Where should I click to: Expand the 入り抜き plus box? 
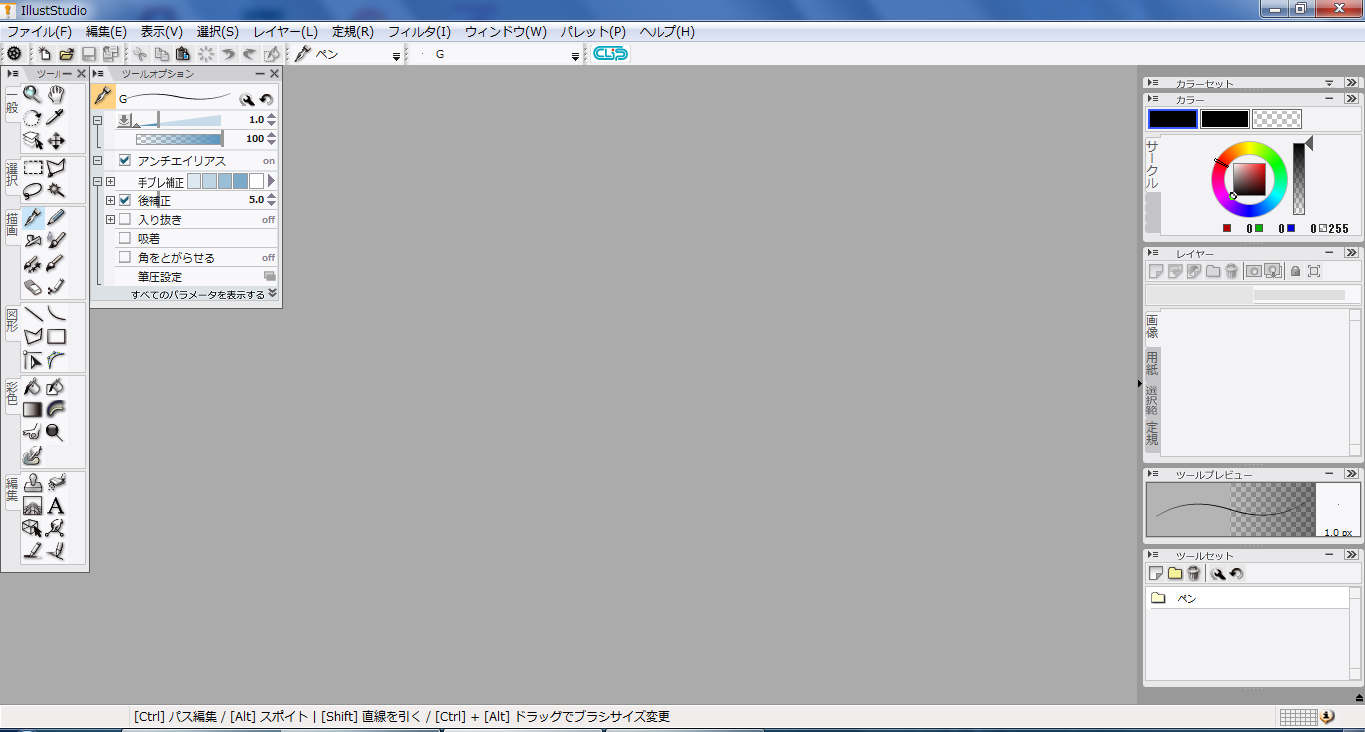click(111, 219)
